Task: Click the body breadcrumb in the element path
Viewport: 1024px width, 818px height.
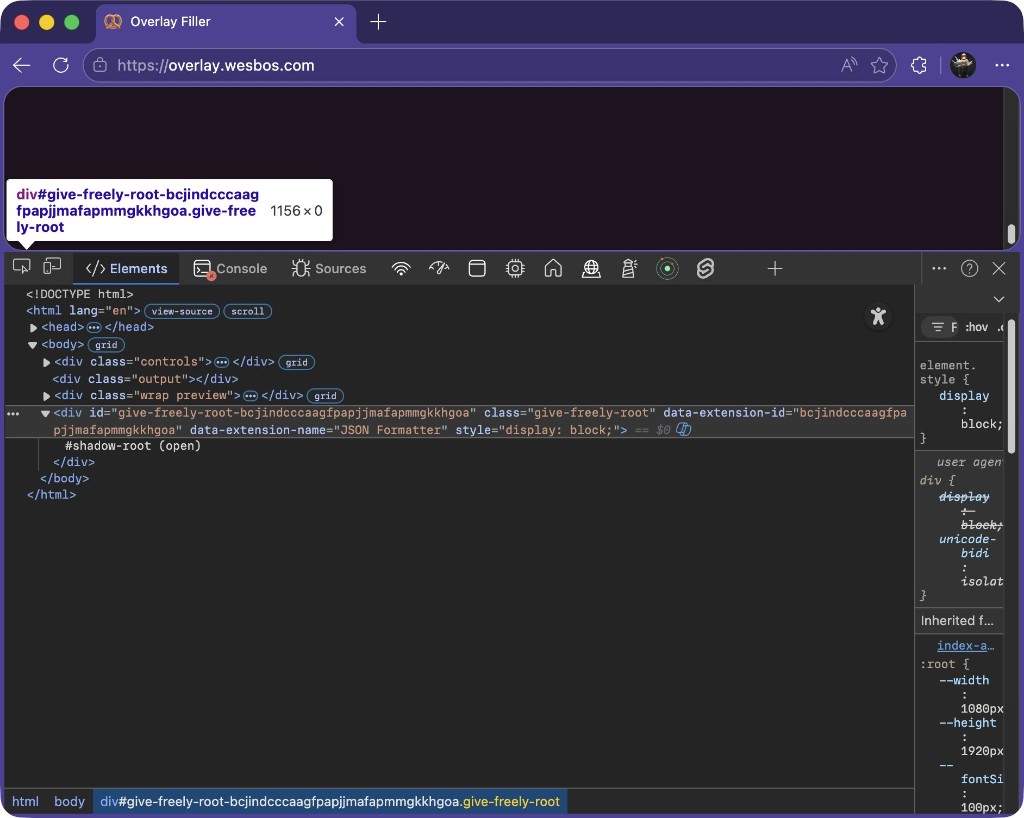Action: click(69, 801)
